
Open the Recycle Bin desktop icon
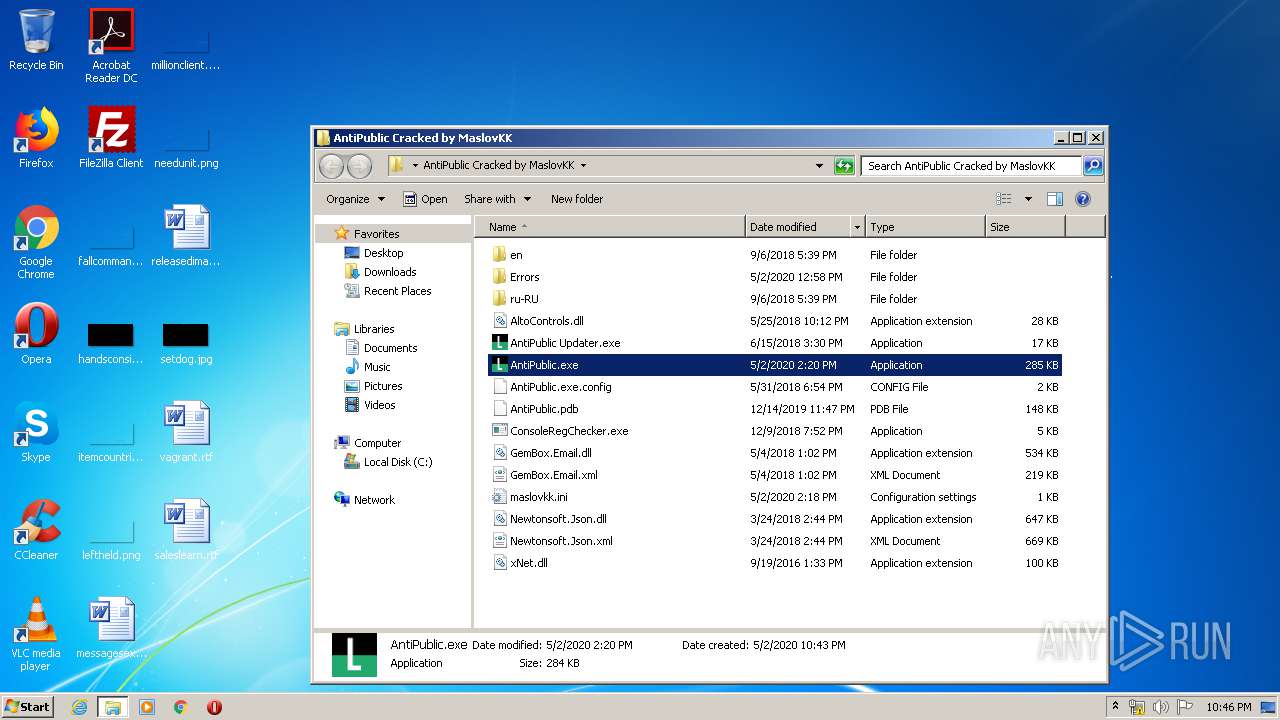coord(36,40)
